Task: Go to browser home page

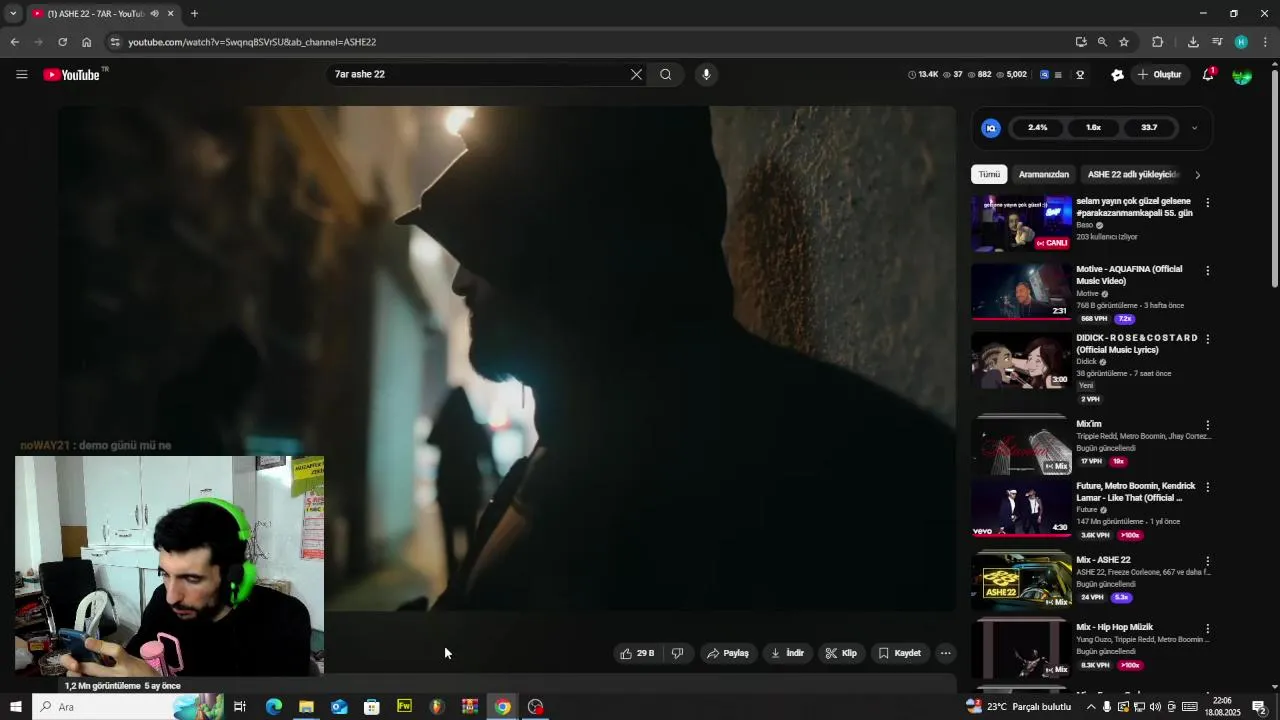Action: tap(86, 42)
